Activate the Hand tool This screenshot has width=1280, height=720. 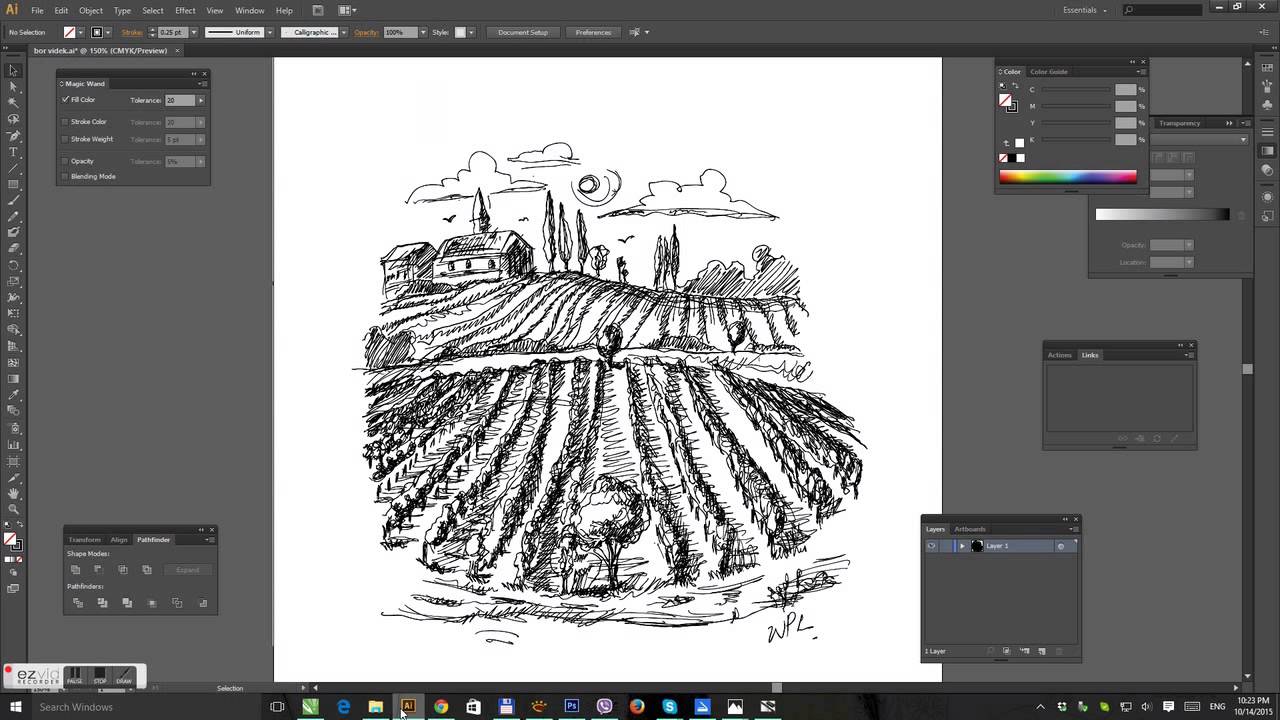tap(13, 493)
